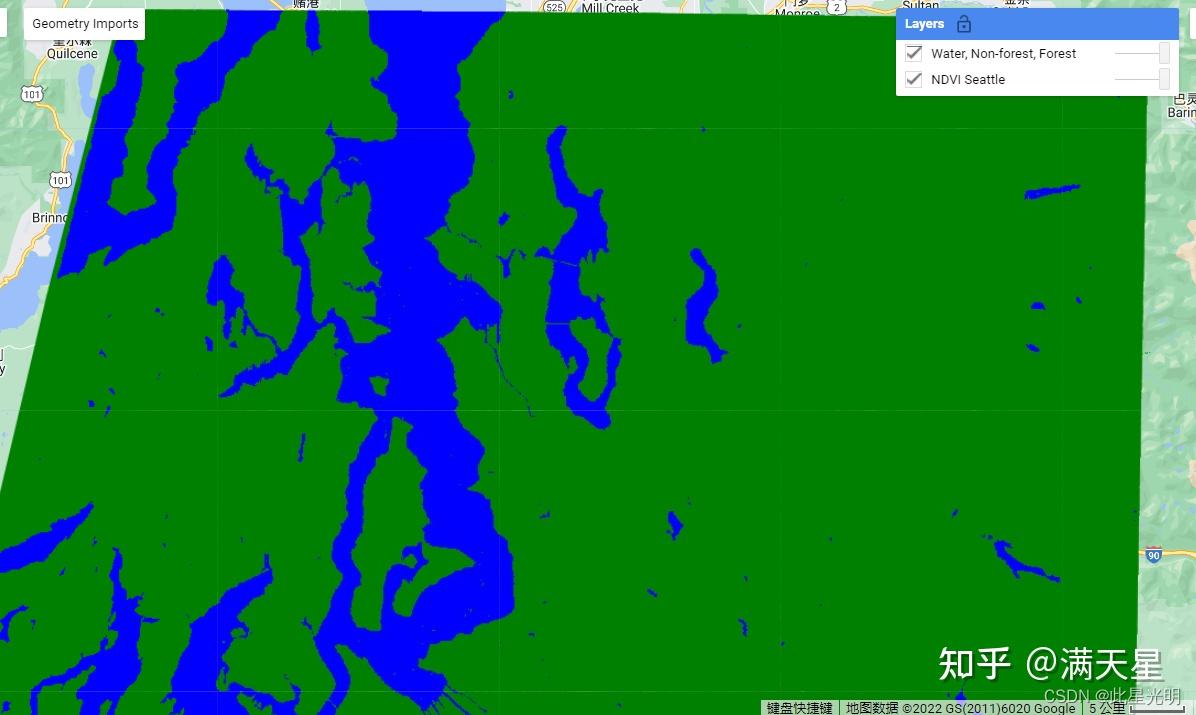This screenshot has width=1196, height=715.
Task: Uncheck the NDVI Seattle layer
Action: click(913, 79)
